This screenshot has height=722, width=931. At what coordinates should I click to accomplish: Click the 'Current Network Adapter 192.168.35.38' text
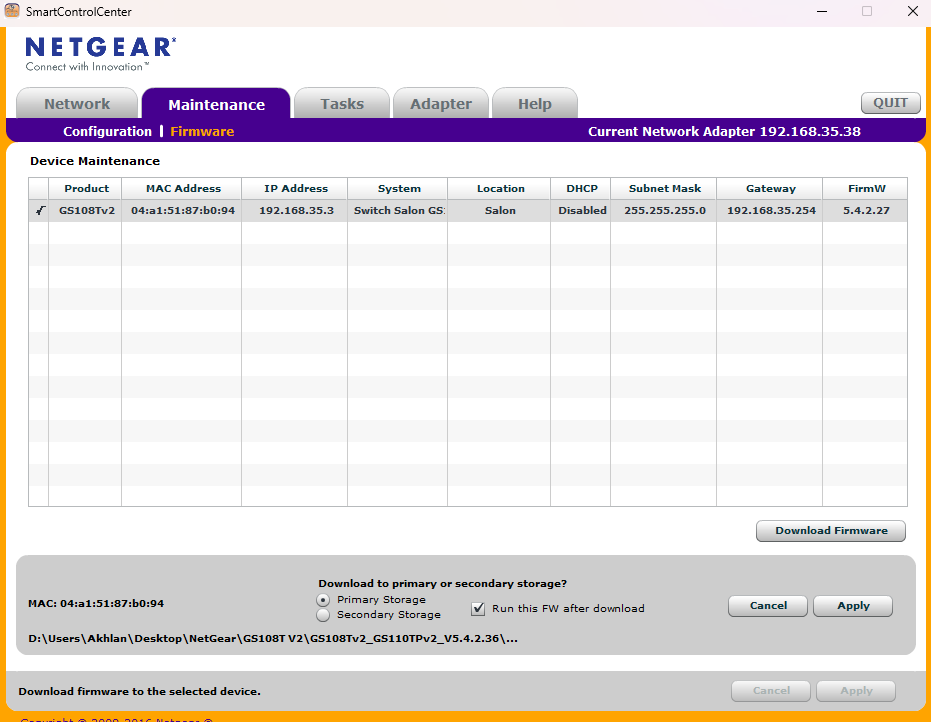coord(724,131)
